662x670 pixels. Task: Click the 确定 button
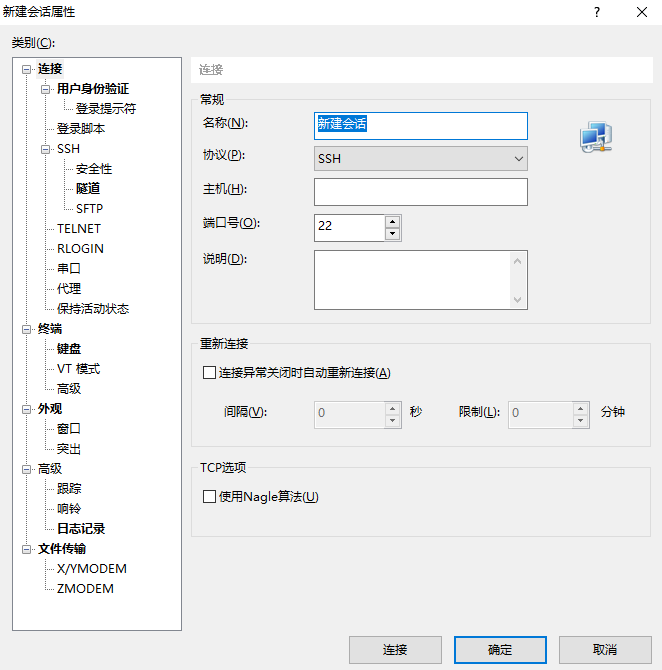pyautogui.click(x=500, y=650)
